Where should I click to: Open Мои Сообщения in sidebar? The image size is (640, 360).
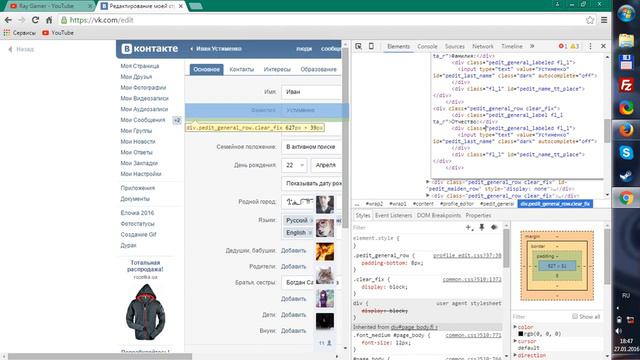(143, 120)
